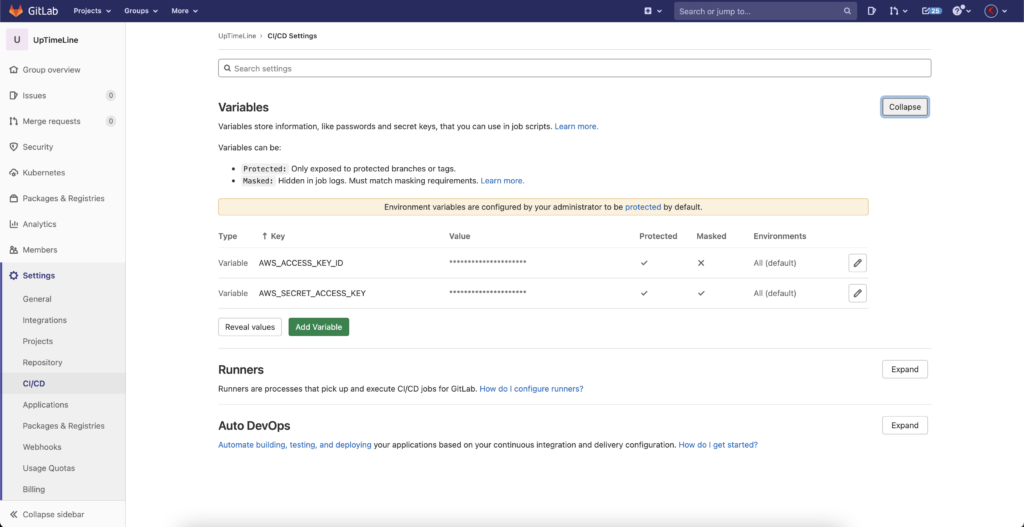Open How do I configure runners link
Viewport: 1024px width, 527px height.
532,389
